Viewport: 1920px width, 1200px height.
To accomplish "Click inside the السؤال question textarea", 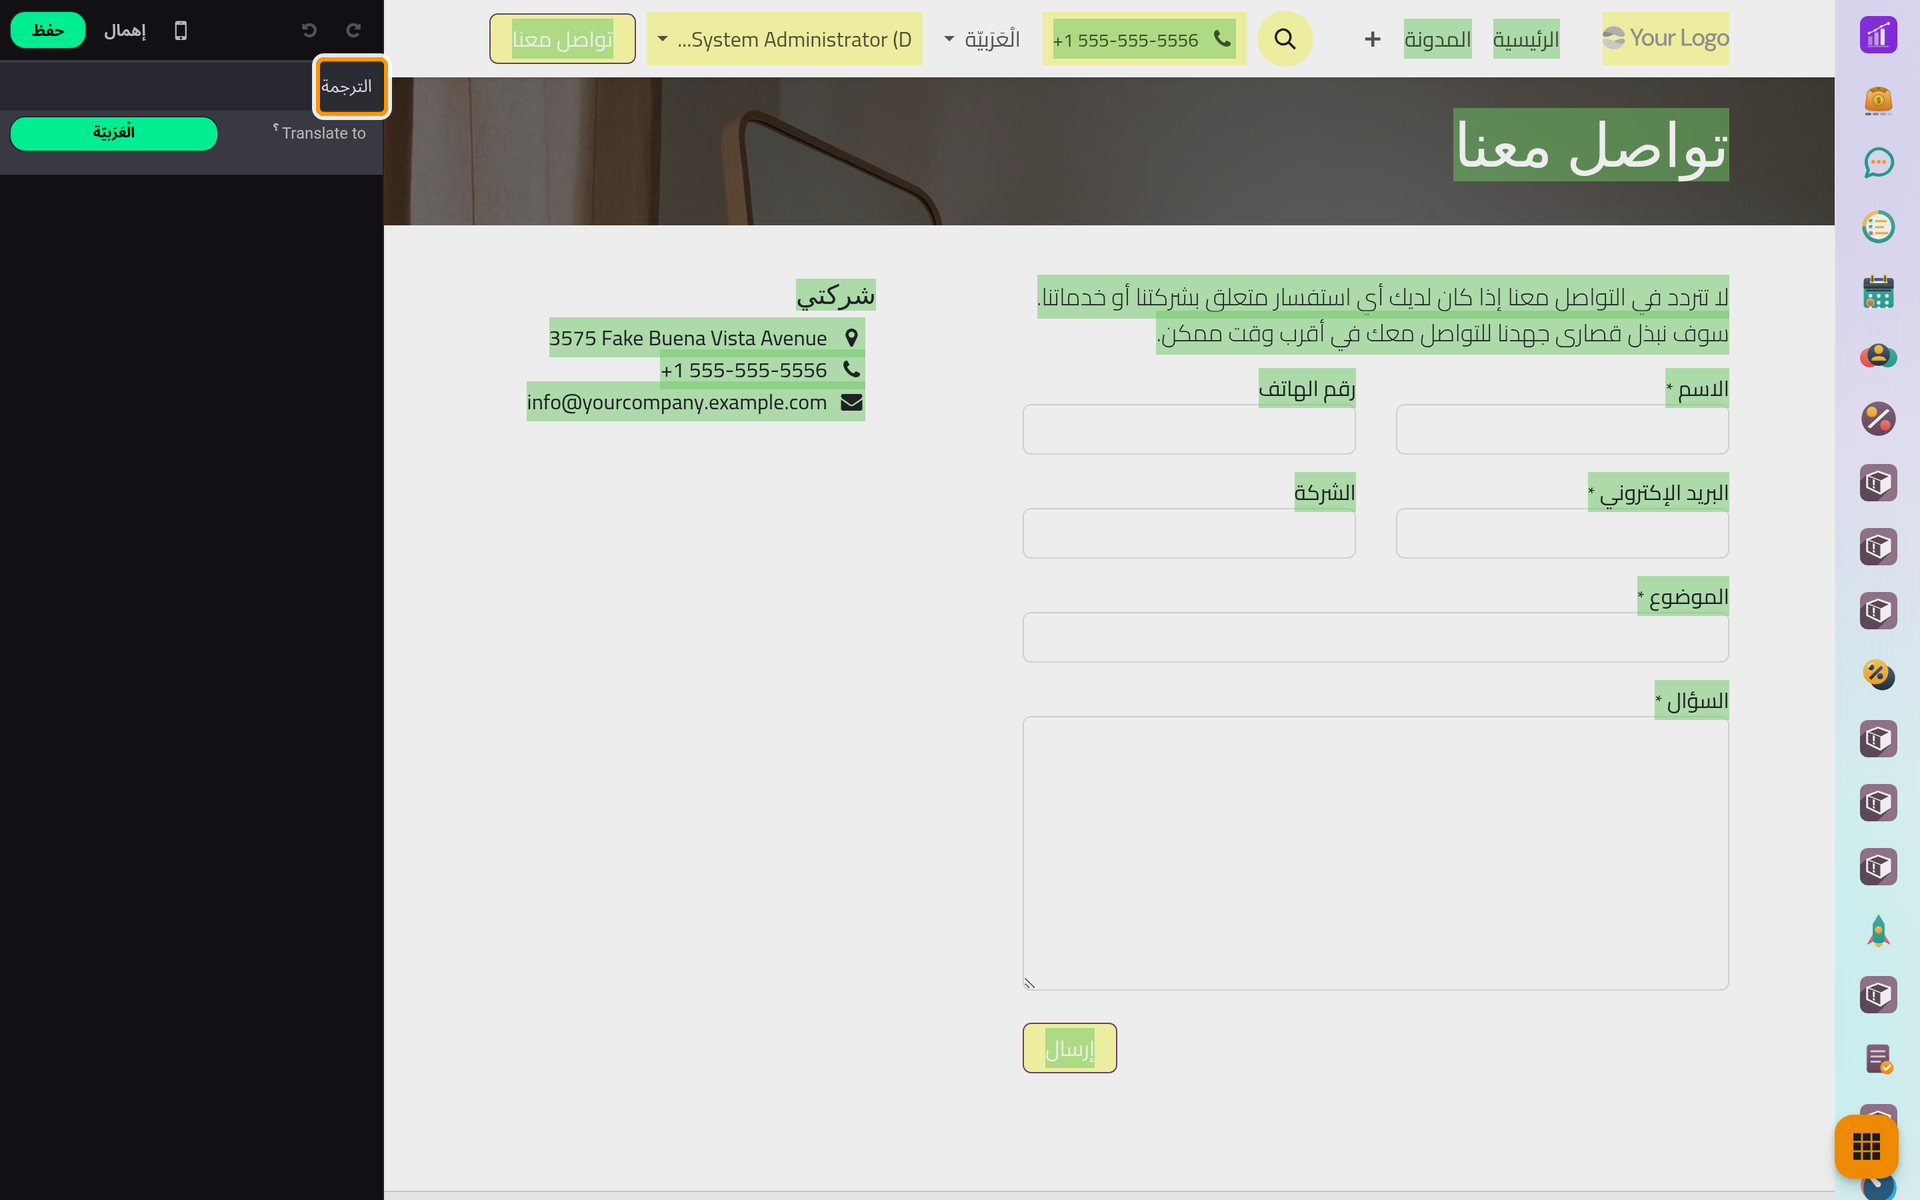I will (1375, 853).
